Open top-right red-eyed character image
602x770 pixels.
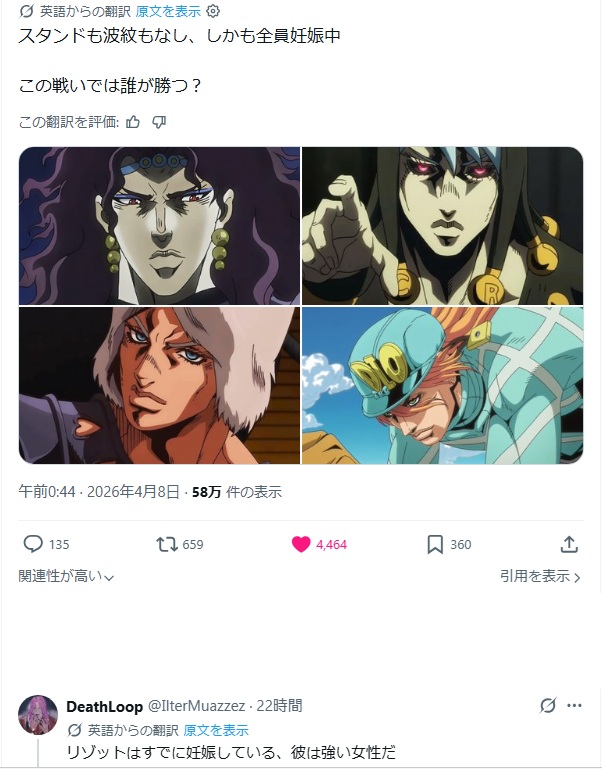click(442, 226)
